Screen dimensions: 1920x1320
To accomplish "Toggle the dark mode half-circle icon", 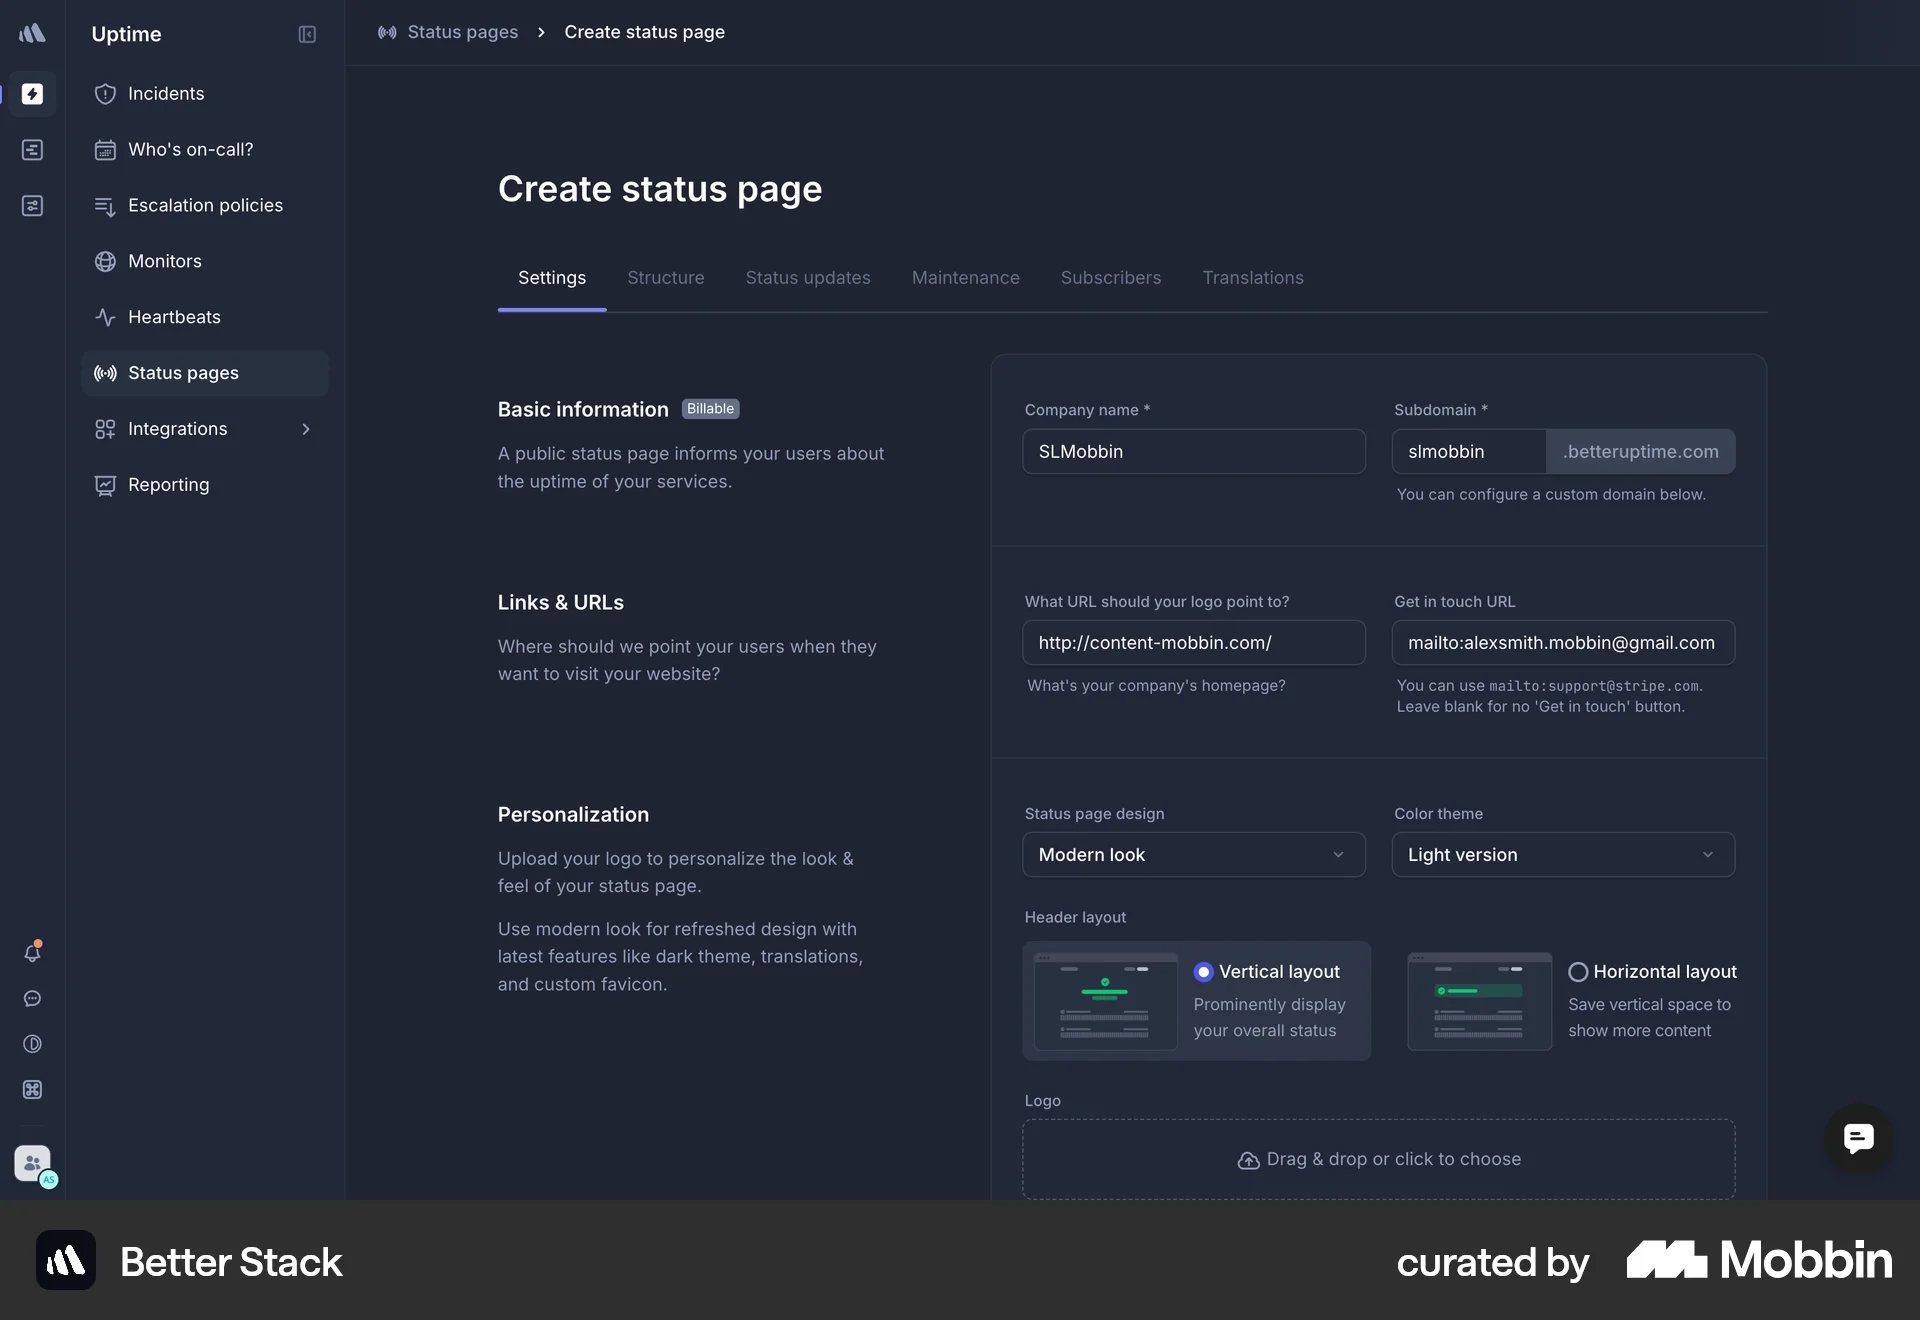I will (x=33, y=1044).
